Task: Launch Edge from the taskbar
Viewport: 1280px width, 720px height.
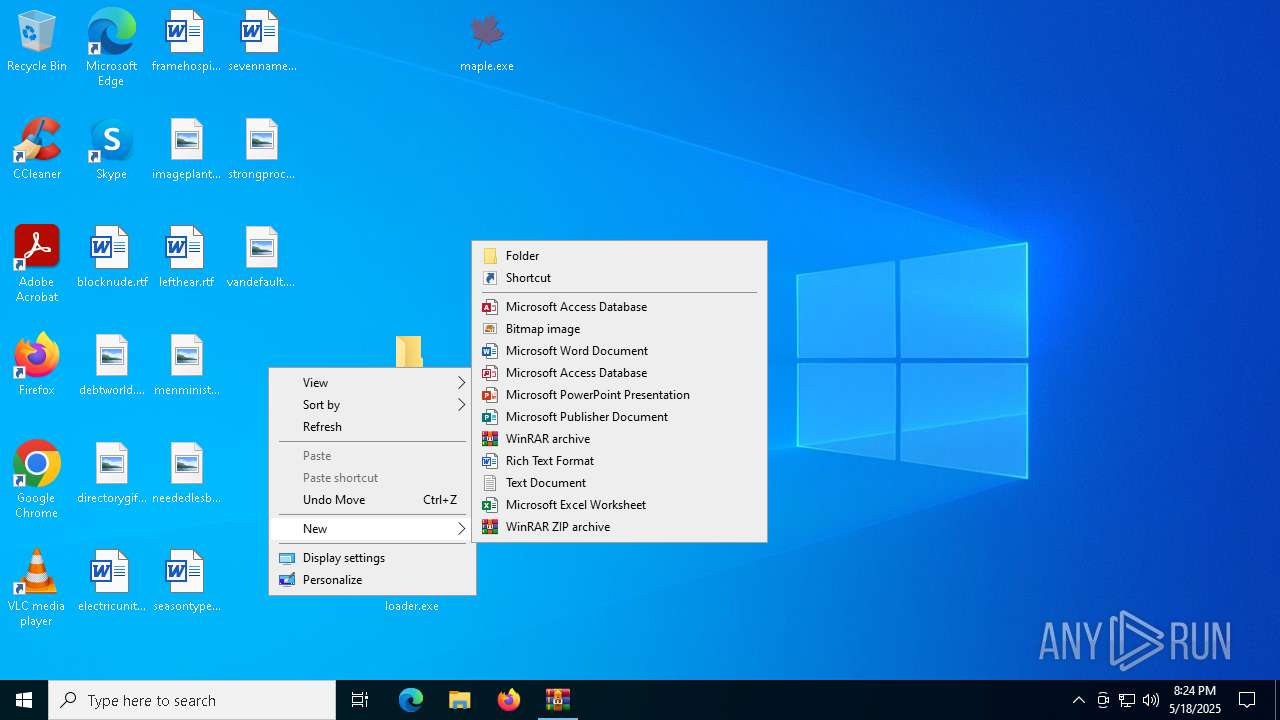Action: click(x=411, y=700)
